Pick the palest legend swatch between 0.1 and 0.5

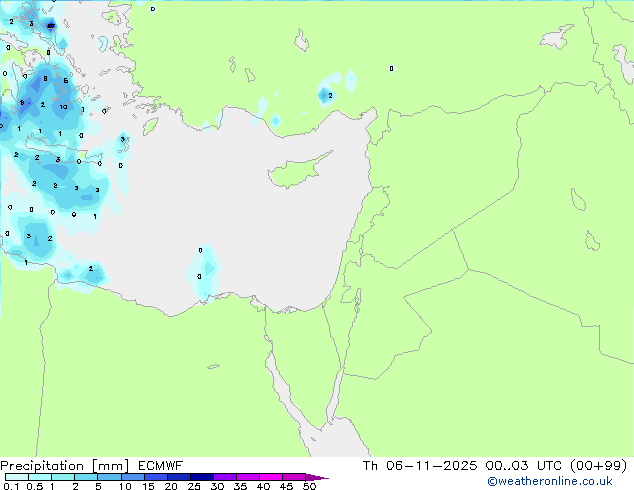pyautogui.click(x=17, y=477)
